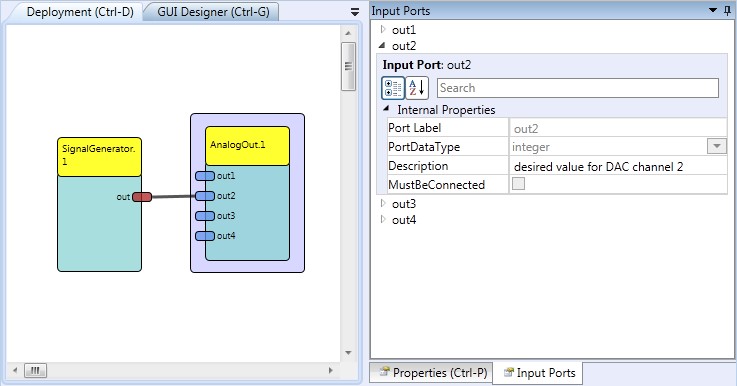
Task: Click the Description property name
Action: pos(418,166)
